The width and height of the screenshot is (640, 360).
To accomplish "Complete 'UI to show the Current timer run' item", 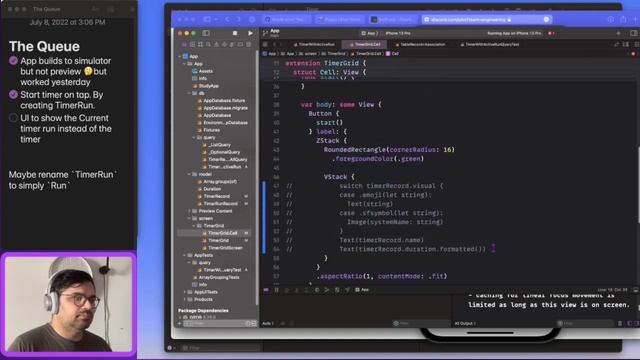I will tap(13, 118).
